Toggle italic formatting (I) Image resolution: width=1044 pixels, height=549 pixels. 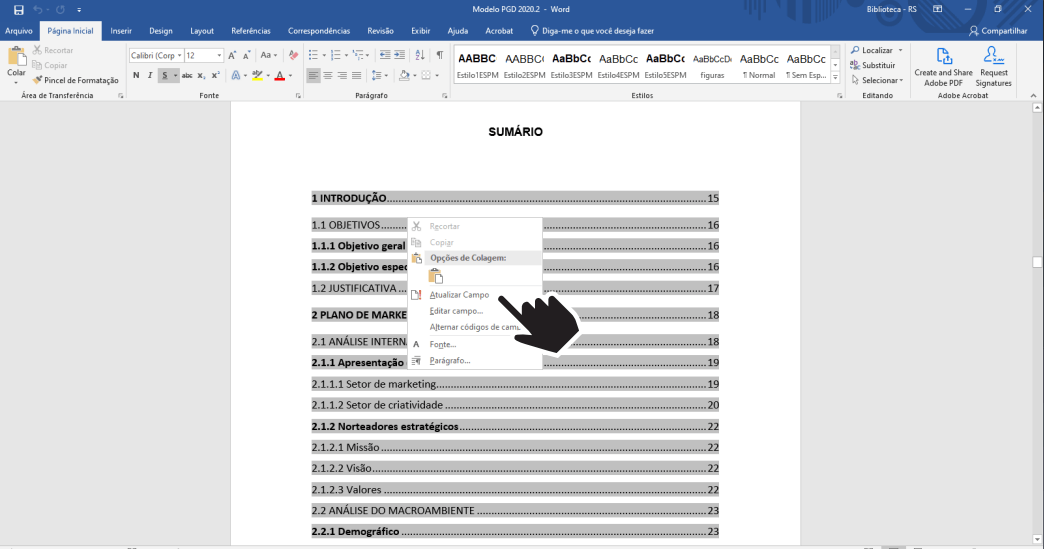150,75
